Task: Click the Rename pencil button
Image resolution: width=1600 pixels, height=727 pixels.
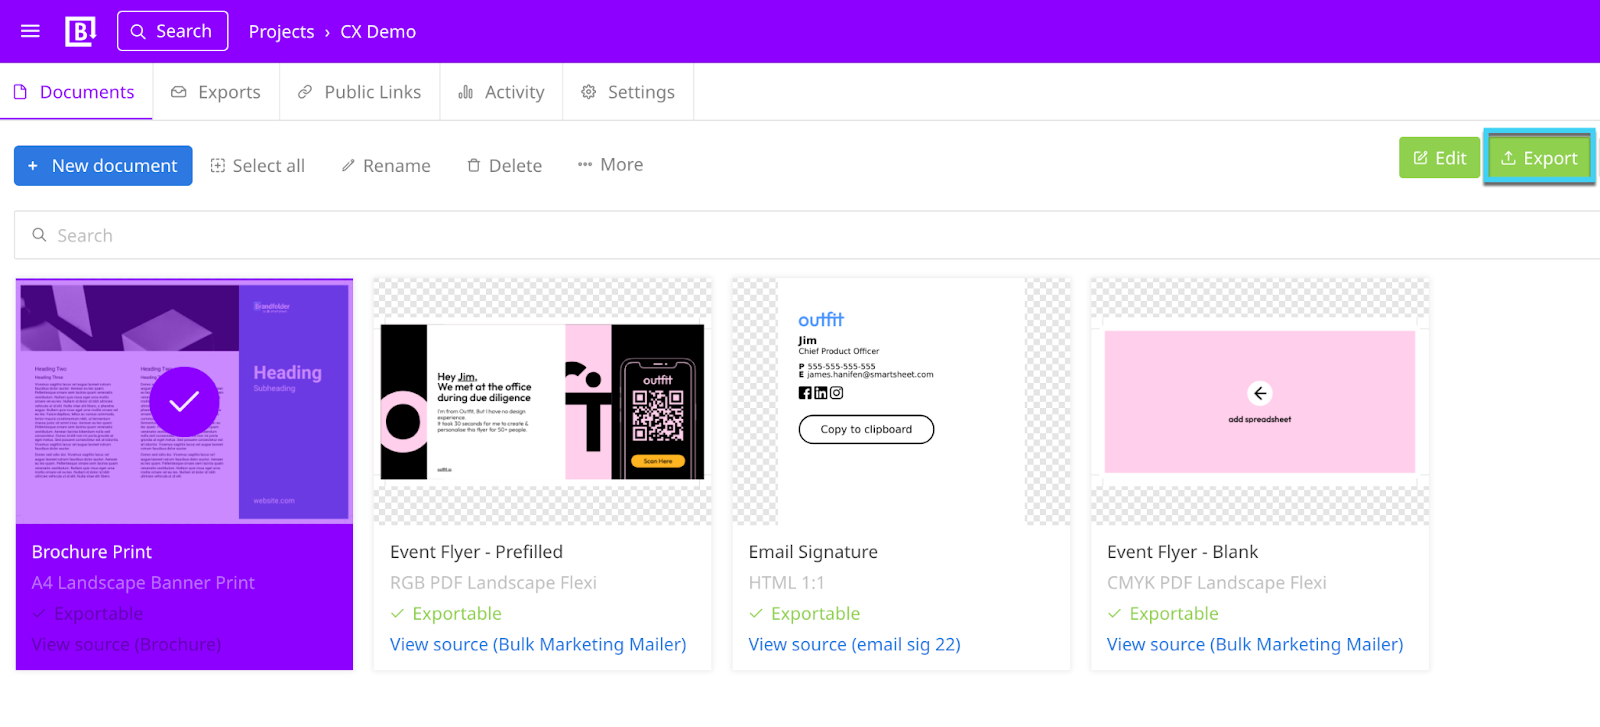Action: tap(386, 166)
